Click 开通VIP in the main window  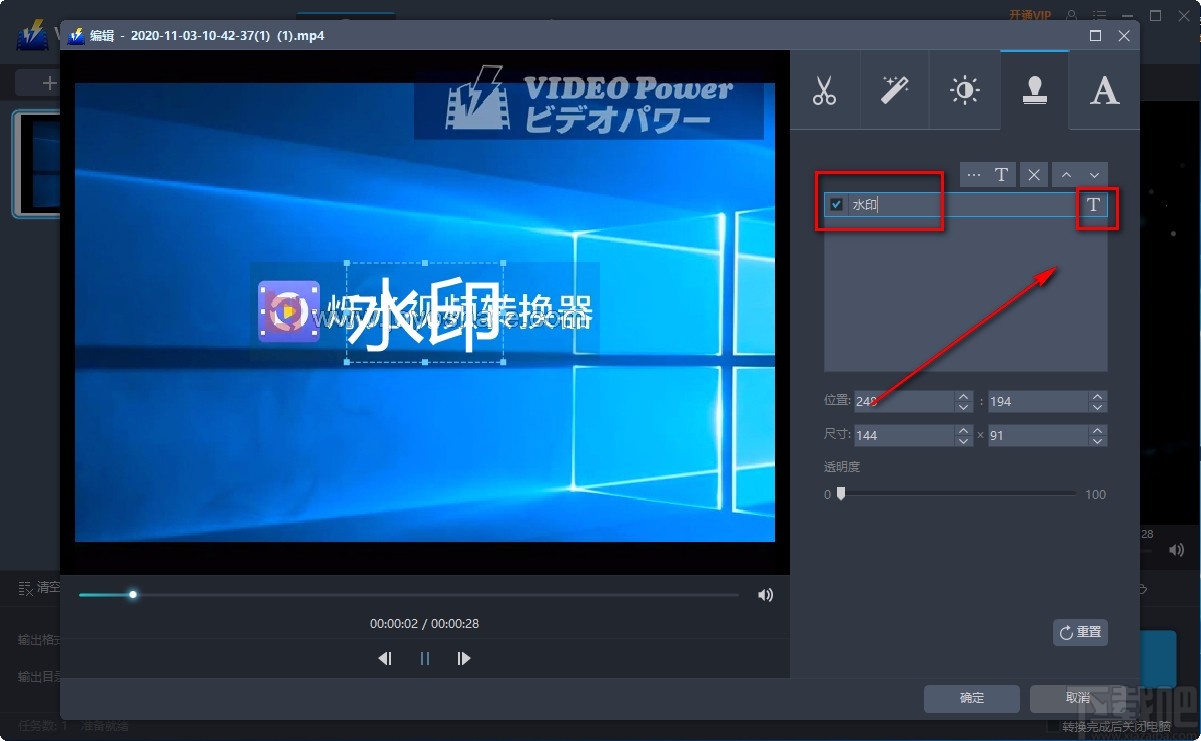pyautogui.click(x=1030, y=15)
